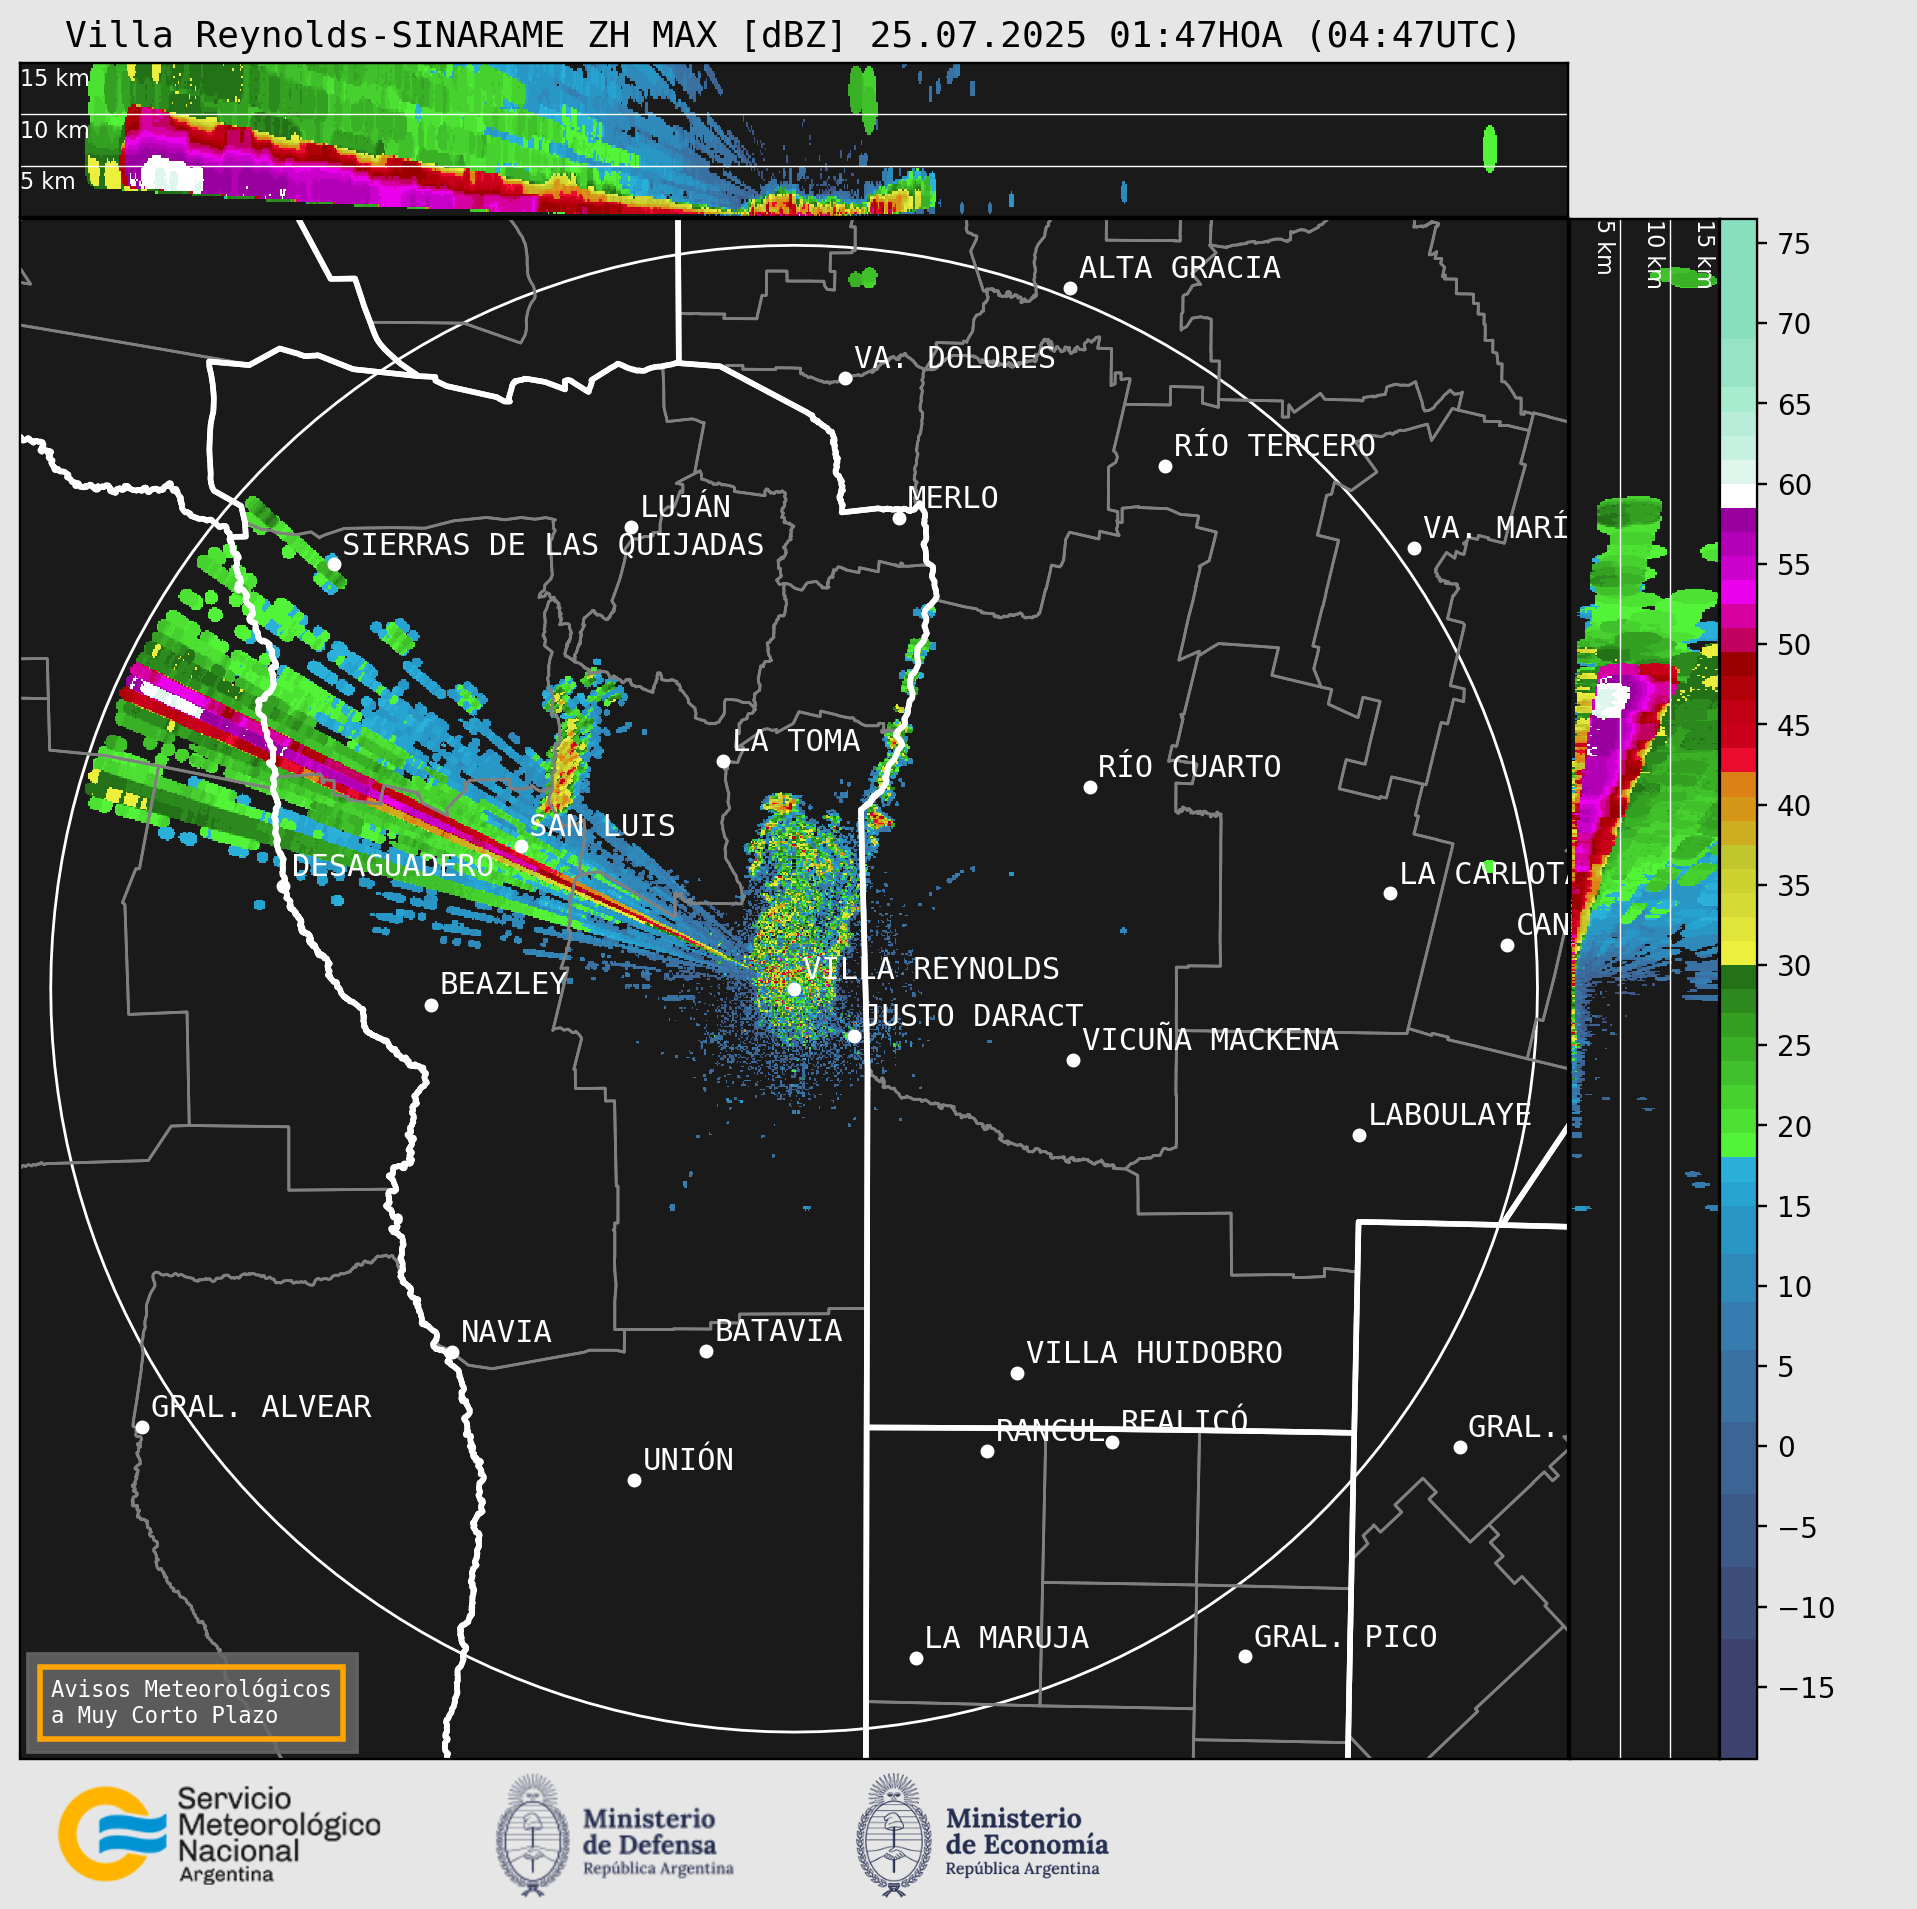
Task: Click the Río Cuarto marker dot
Action: coord(1090,787)
